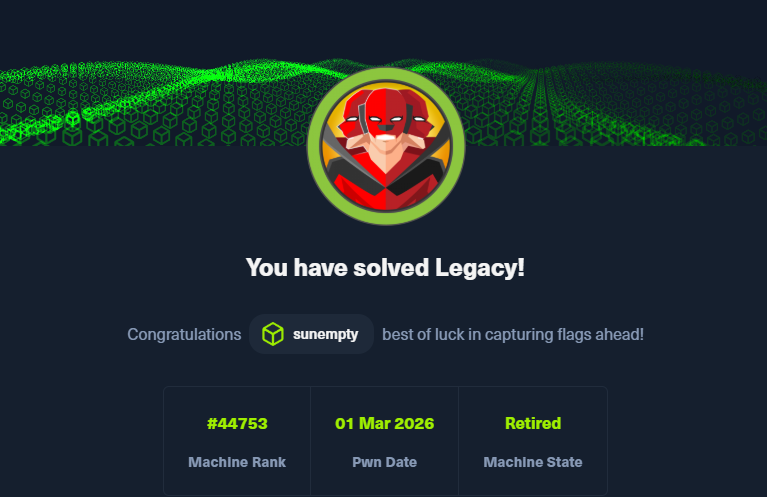Image resolution: width=767 pixels, height=497 pixels.
Task: Open the sunempty user profile link
Action: point(312,334)
